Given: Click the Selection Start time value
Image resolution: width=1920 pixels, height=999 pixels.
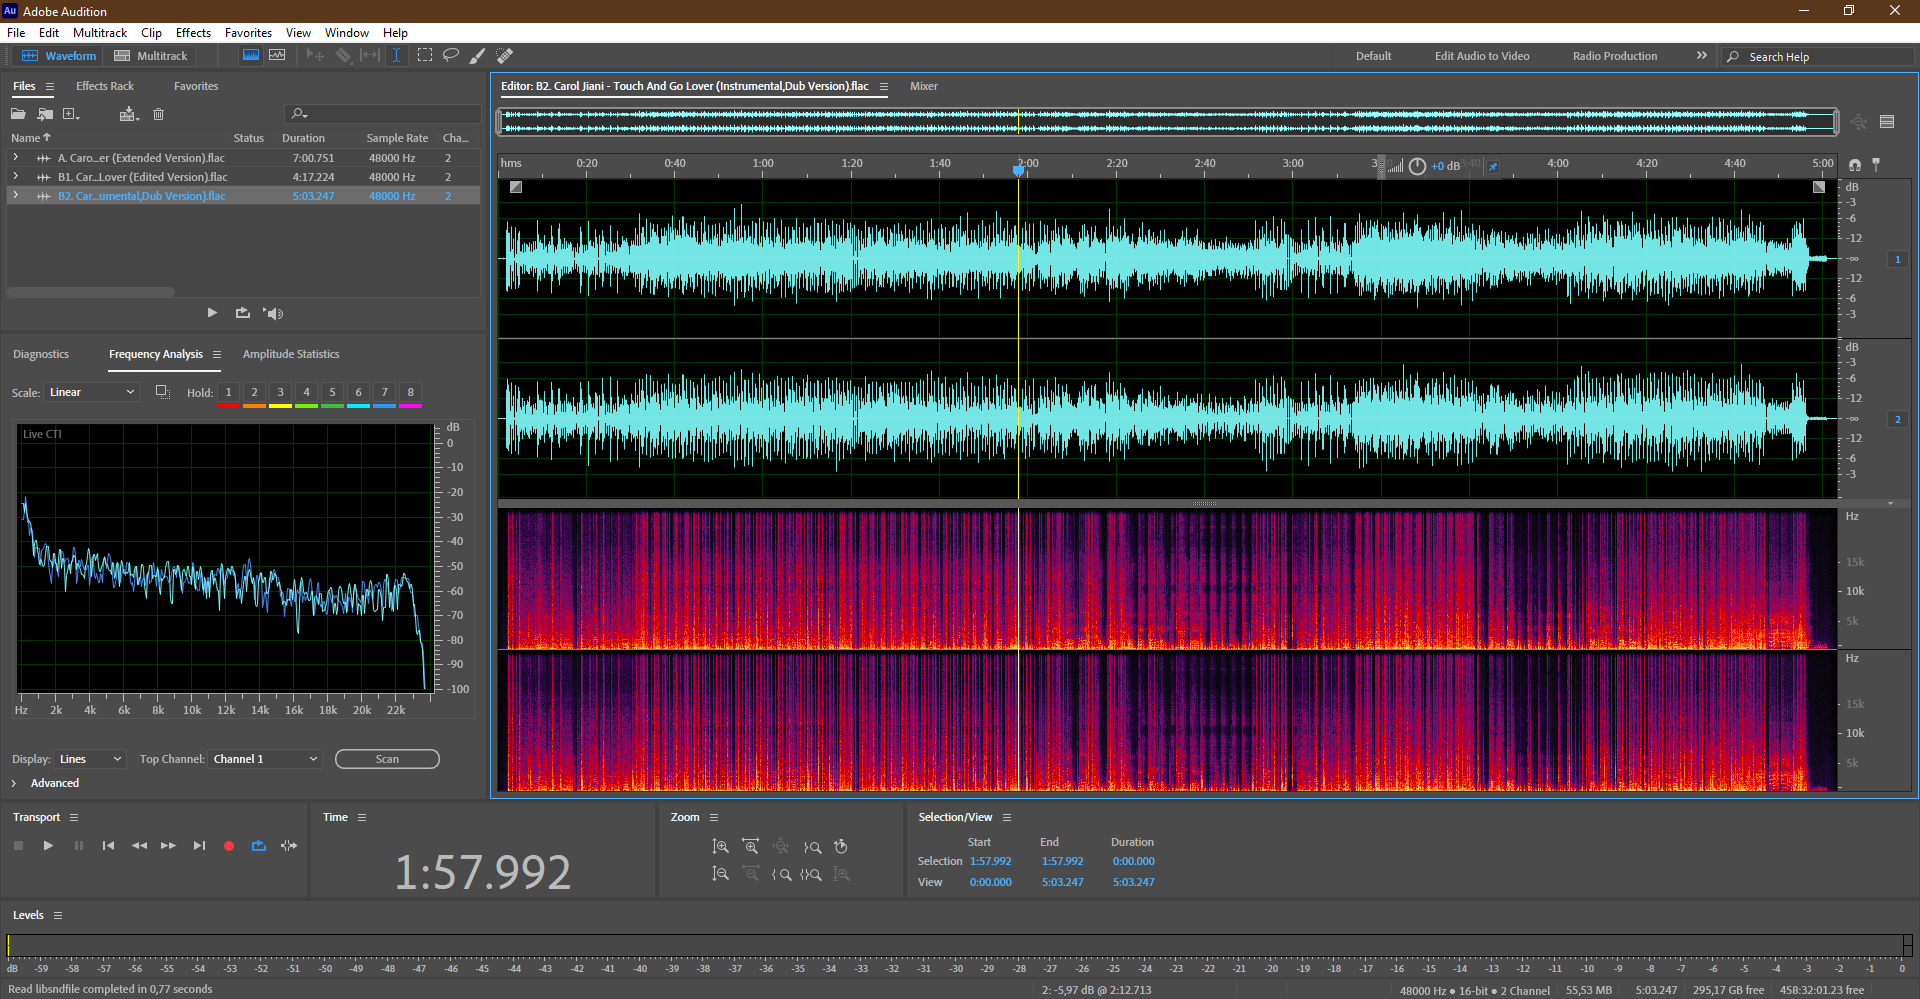Looking at the screenshot, I should [990, 861].
